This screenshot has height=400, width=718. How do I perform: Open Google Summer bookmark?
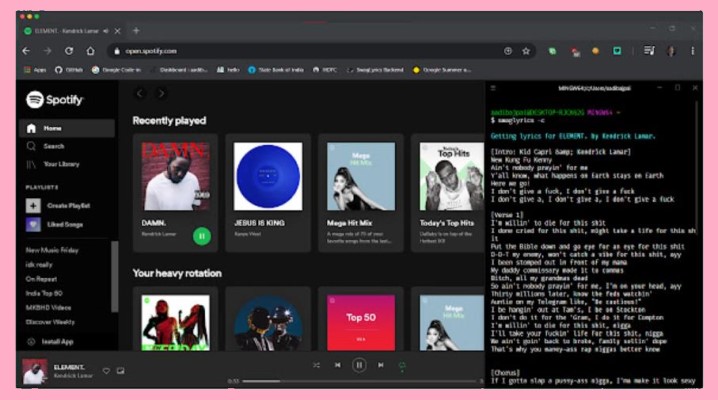click(x=442, y=70)
